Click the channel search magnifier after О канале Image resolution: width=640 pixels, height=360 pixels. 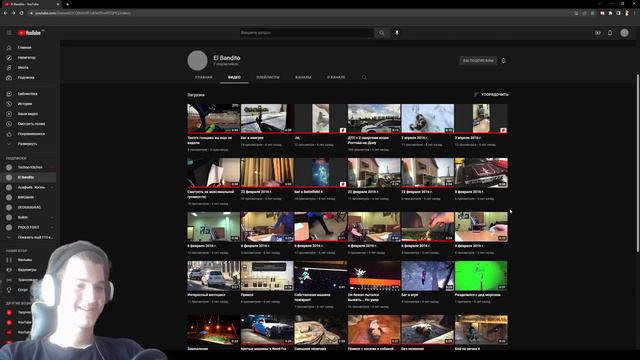click(x=364, y=77)
